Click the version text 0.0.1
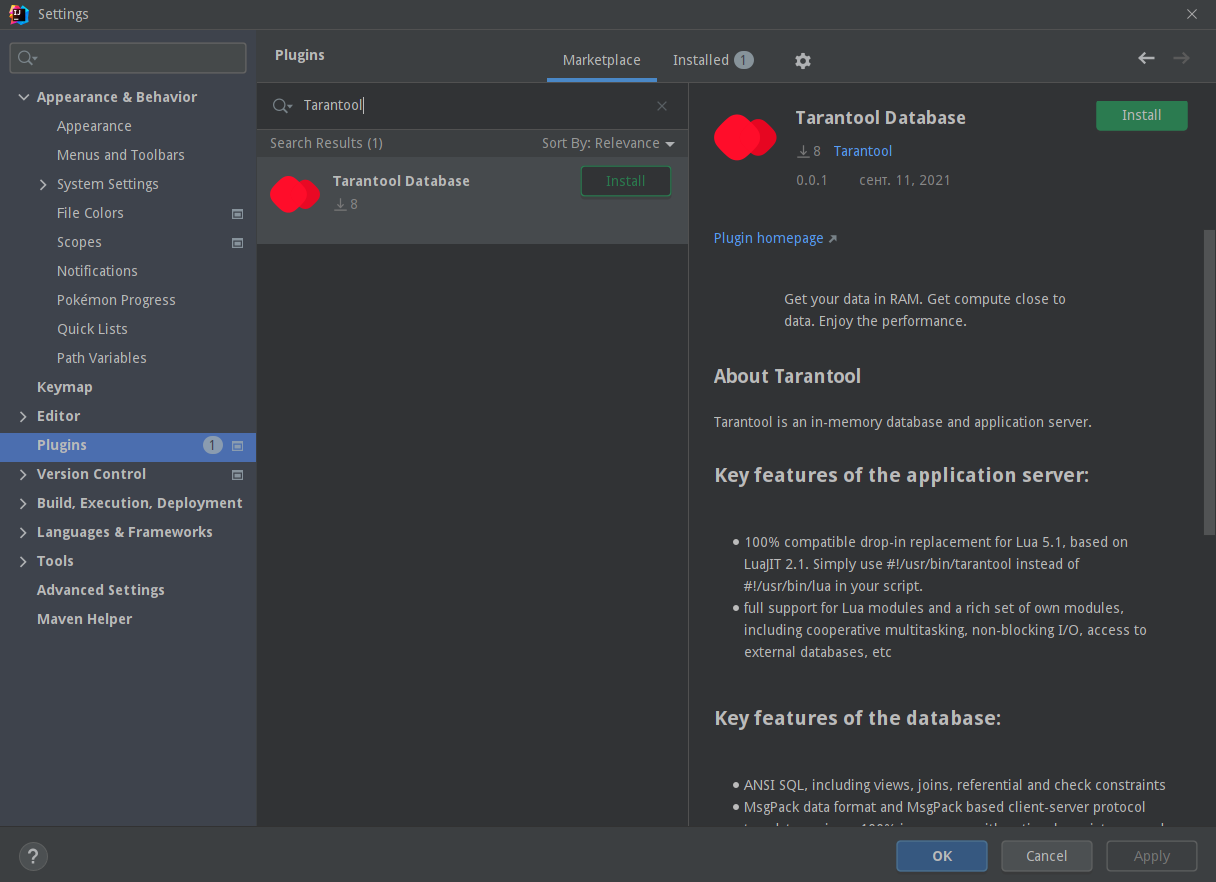1216x882 pixels. (812, 180)
